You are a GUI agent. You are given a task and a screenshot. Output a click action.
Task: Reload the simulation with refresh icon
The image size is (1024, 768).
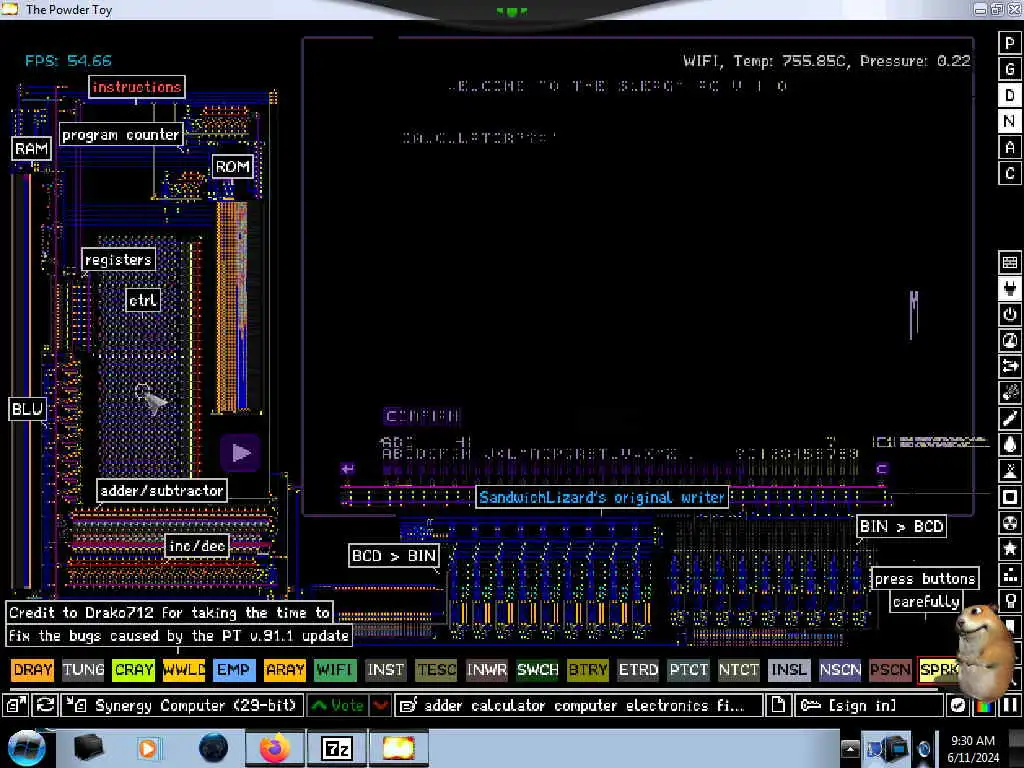[45, 705]
